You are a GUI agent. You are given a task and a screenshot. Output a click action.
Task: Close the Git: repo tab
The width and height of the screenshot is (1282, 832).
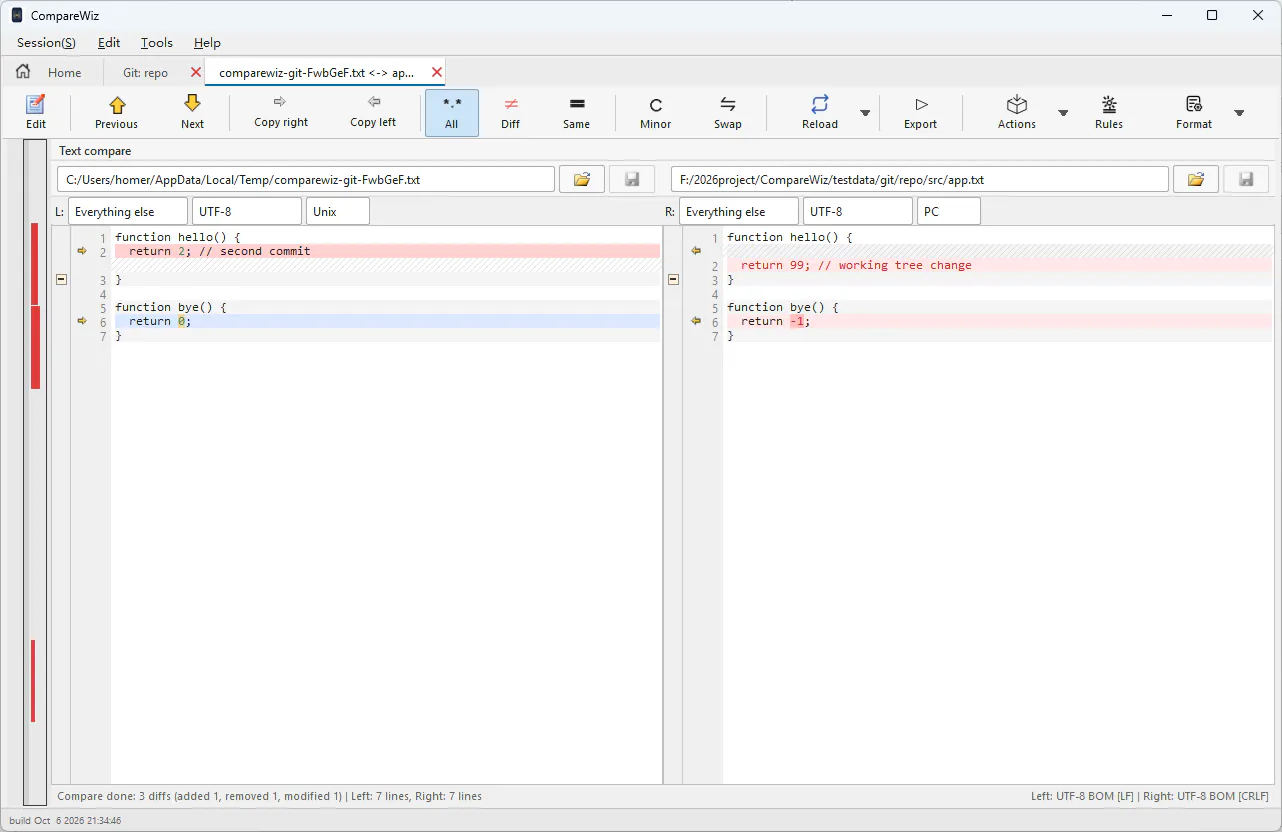[196, 73]
